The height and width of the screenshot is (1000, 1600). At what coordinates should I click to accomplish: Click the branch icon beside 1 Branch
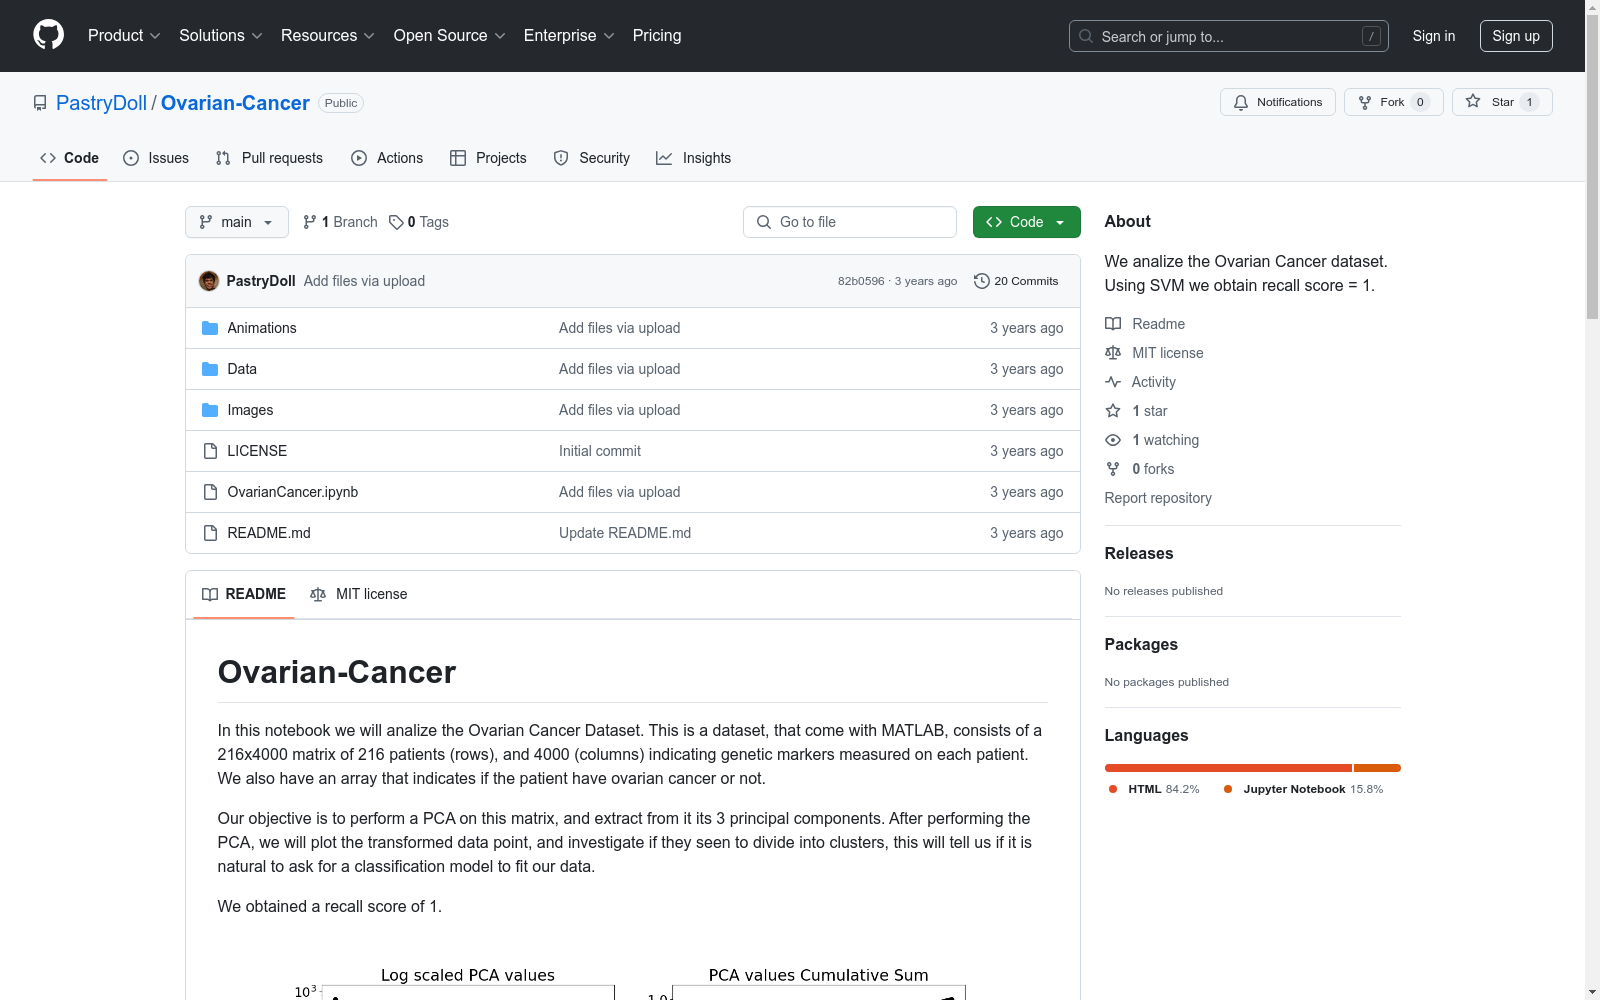click(310, 222)
